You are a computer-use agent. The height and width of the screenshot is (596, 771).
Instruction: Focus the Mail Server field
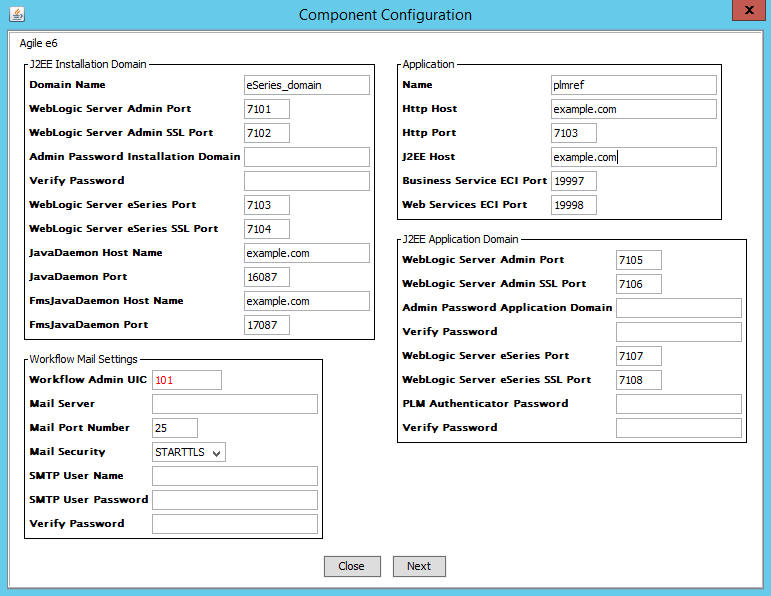[235, 404]
